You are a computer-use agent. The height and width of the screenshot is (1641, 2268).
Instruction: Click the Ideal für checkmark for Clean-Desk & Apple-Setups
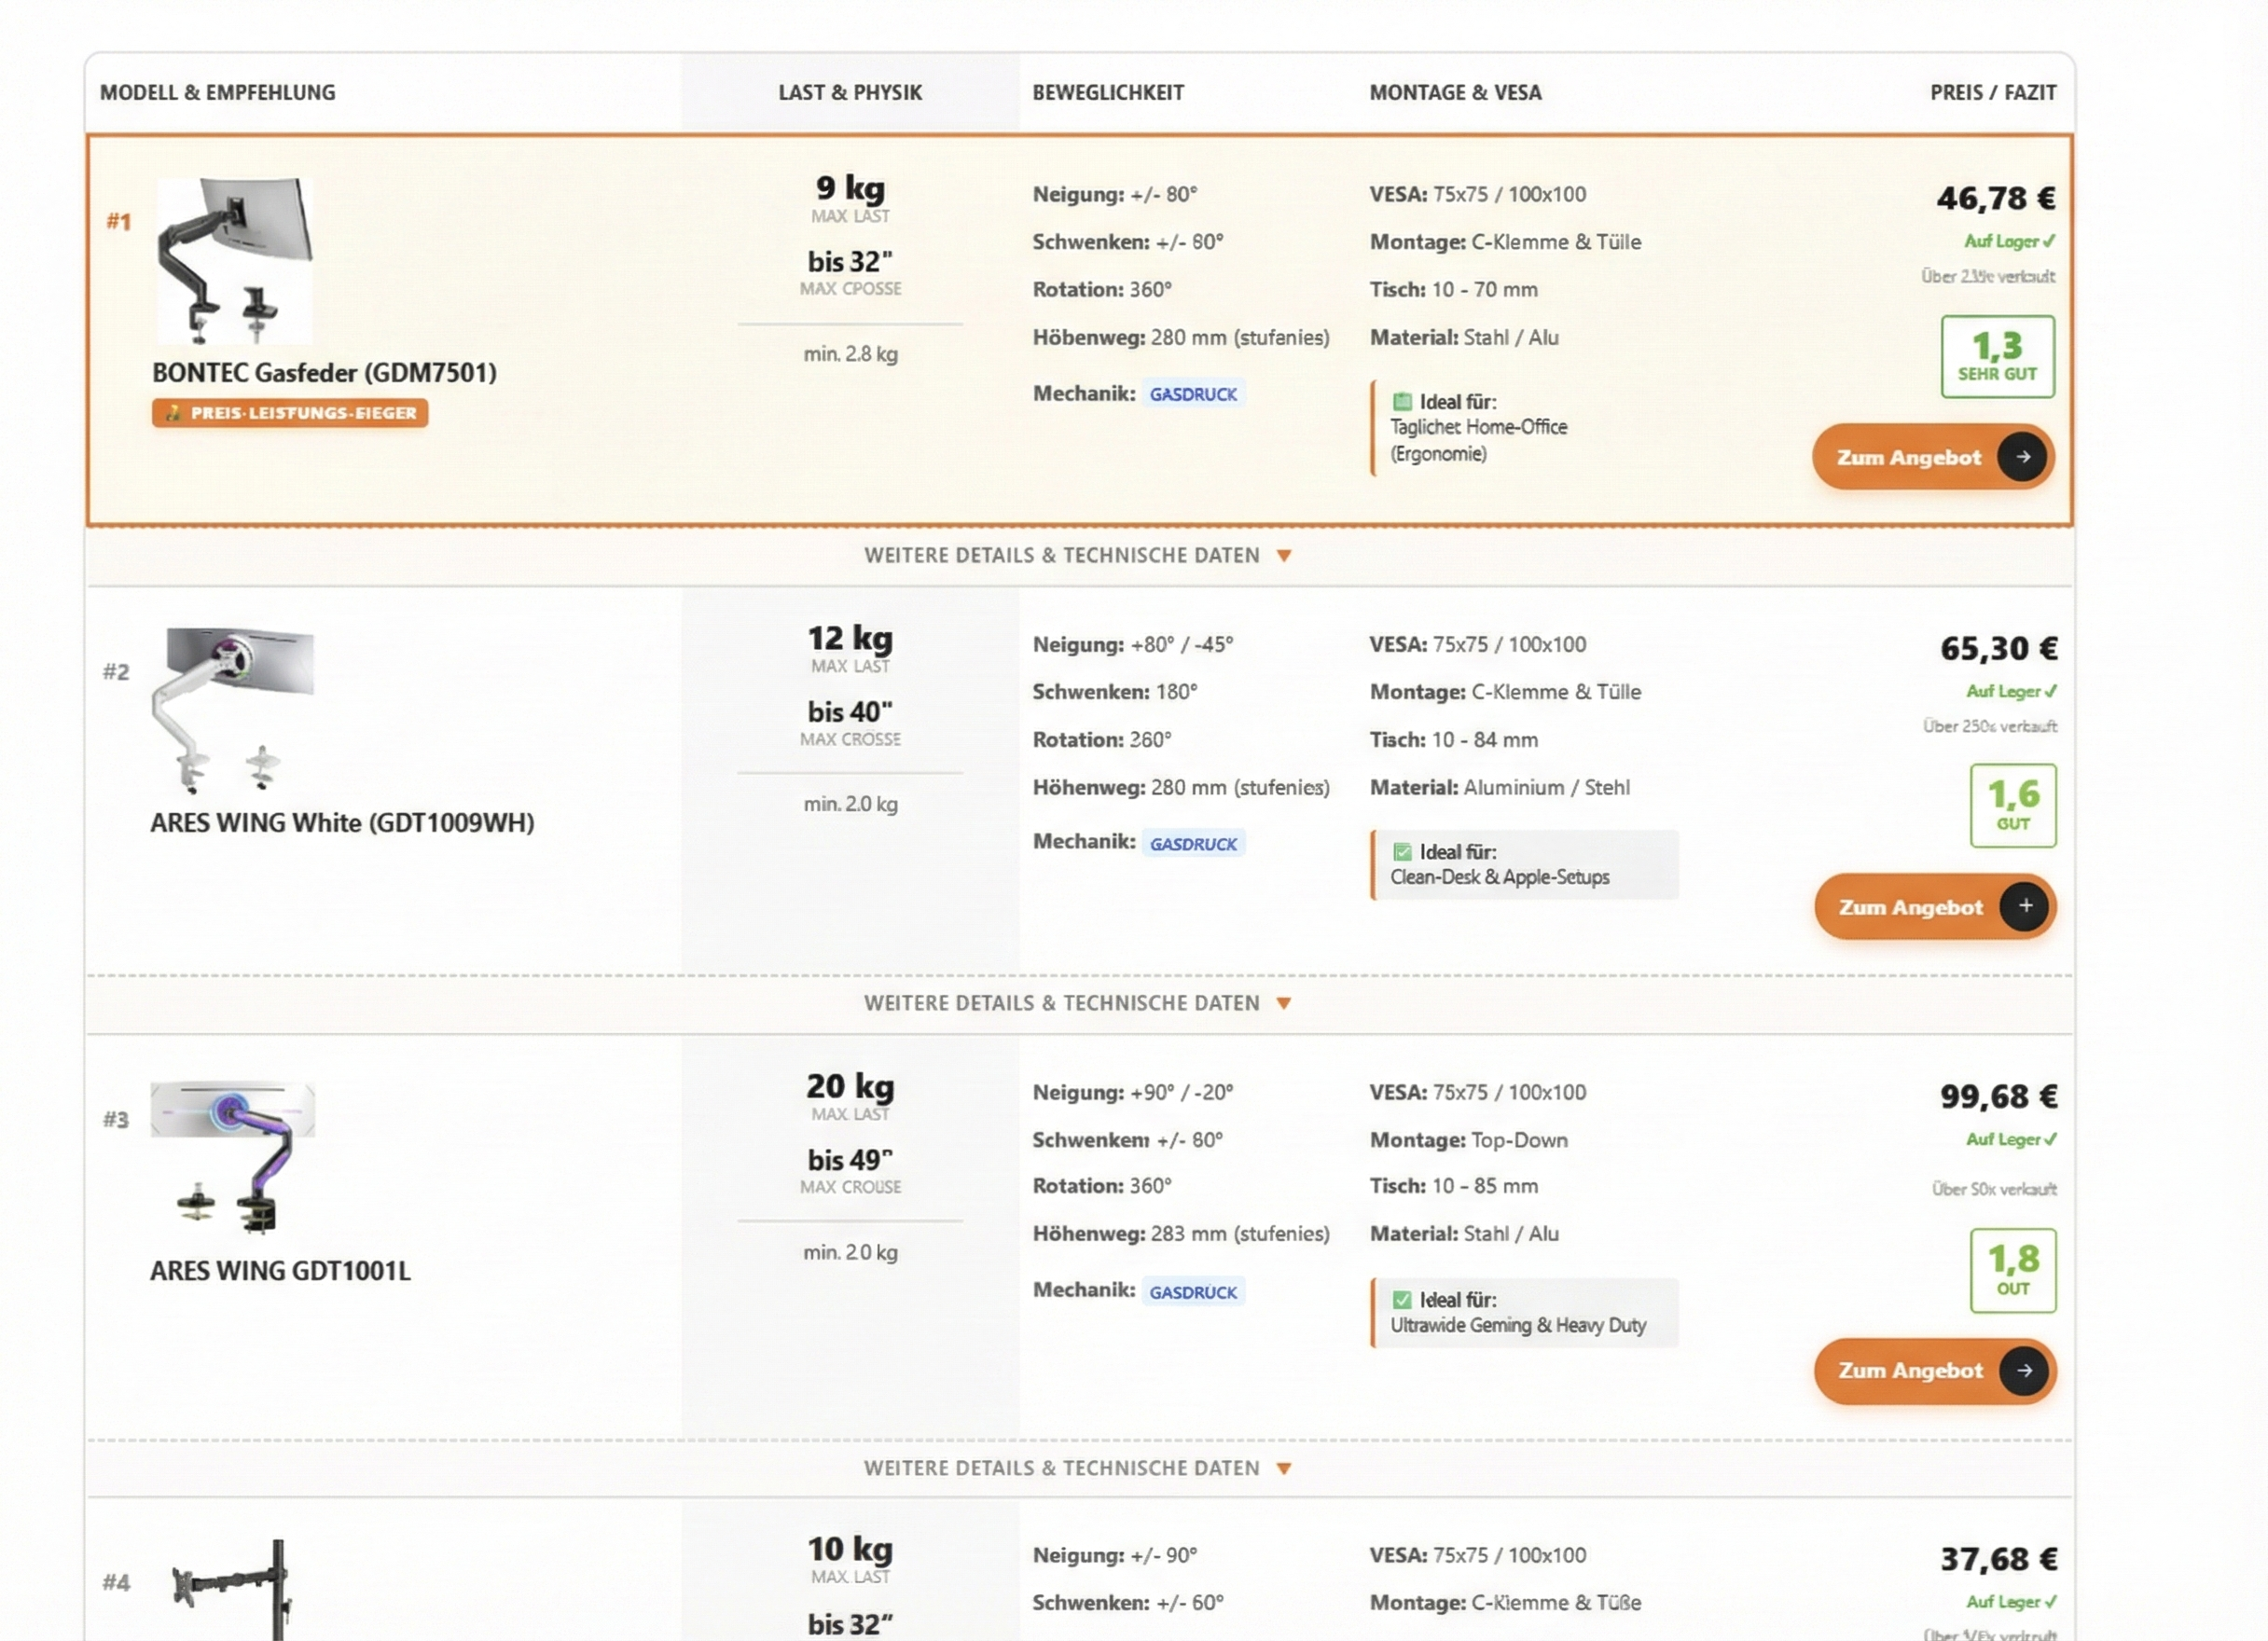pos(1402,852)
